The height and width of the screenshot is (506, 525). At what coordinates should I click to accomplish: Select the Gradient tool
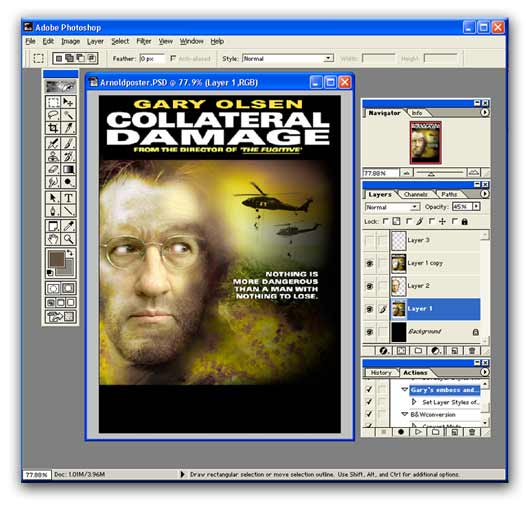[x=69, y=169]
